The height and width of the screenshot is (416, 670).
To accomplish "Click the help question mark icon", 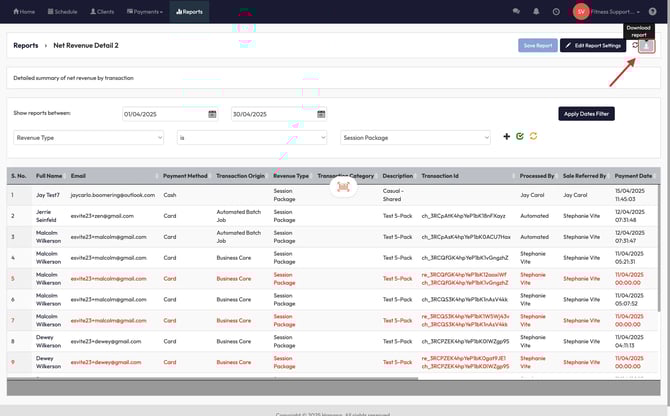I will (652, 11).
